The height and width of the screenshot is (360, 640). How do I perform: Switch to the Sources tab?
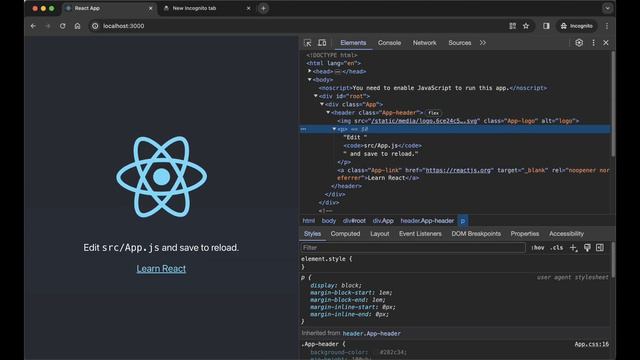point(460,43)
